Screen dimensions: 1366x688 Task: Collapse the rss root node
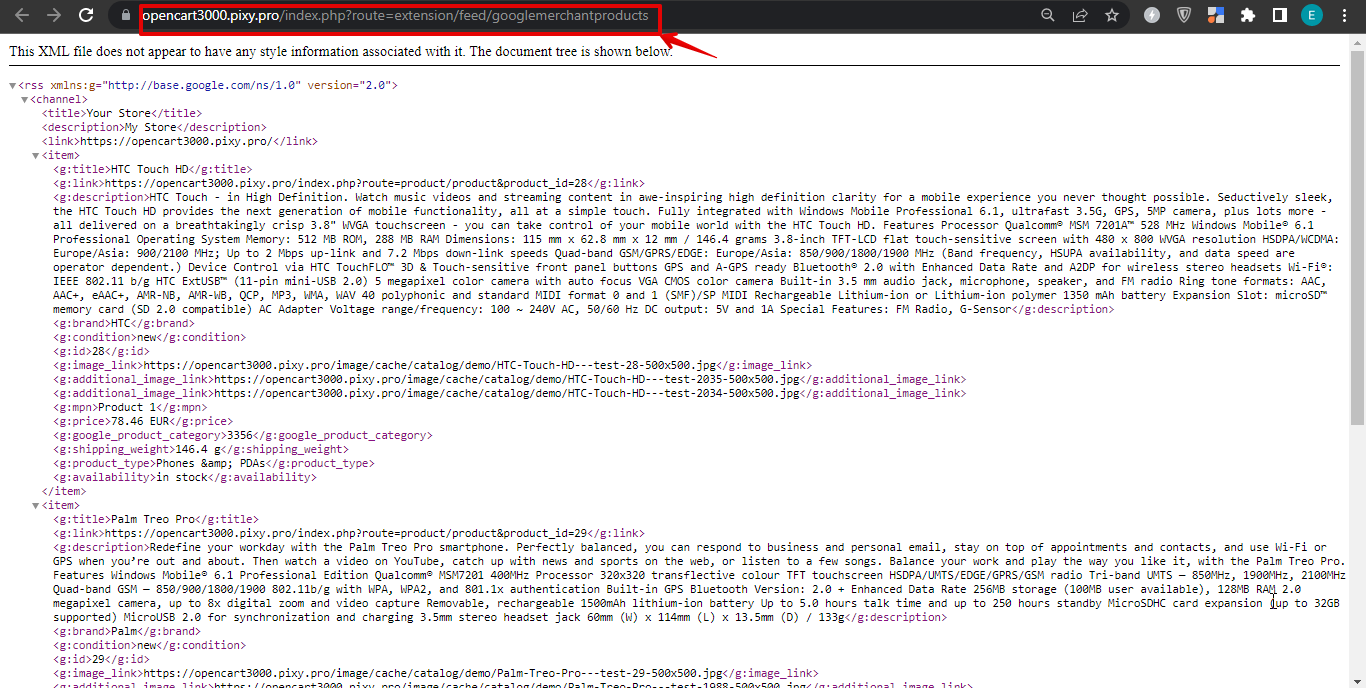coord(13,86)
